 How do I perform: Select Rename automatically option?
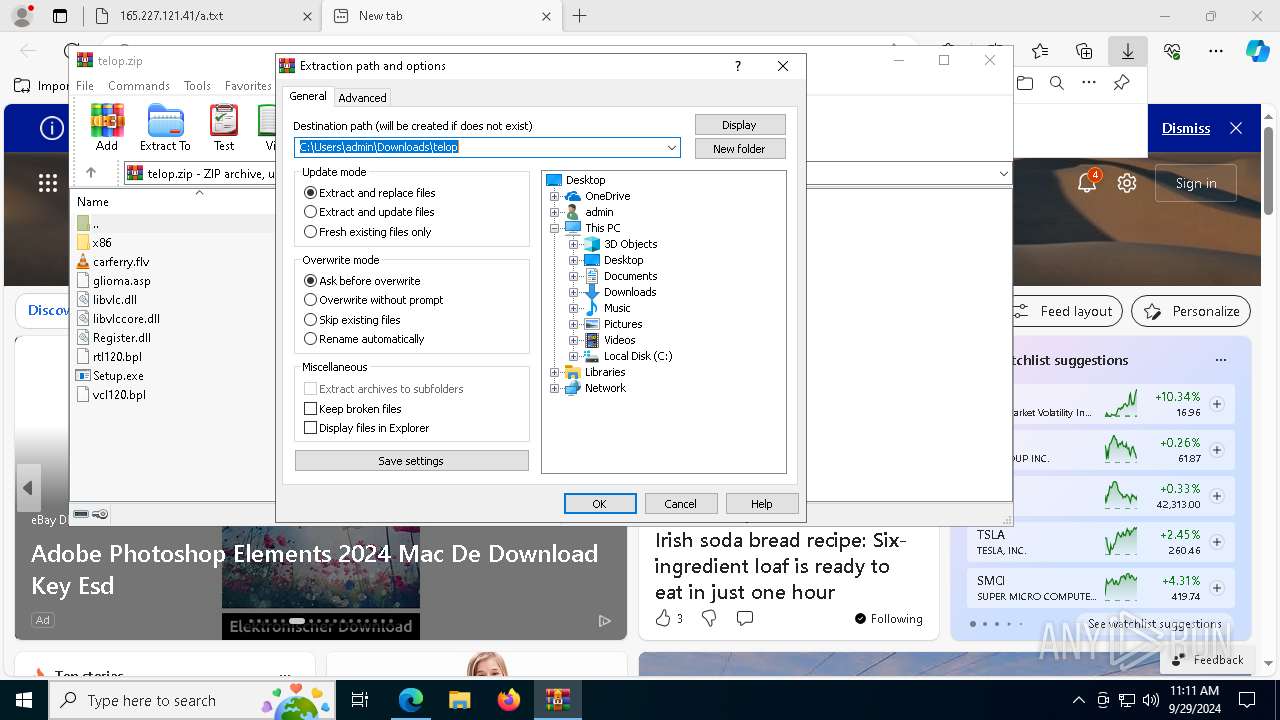pos(364,339)
